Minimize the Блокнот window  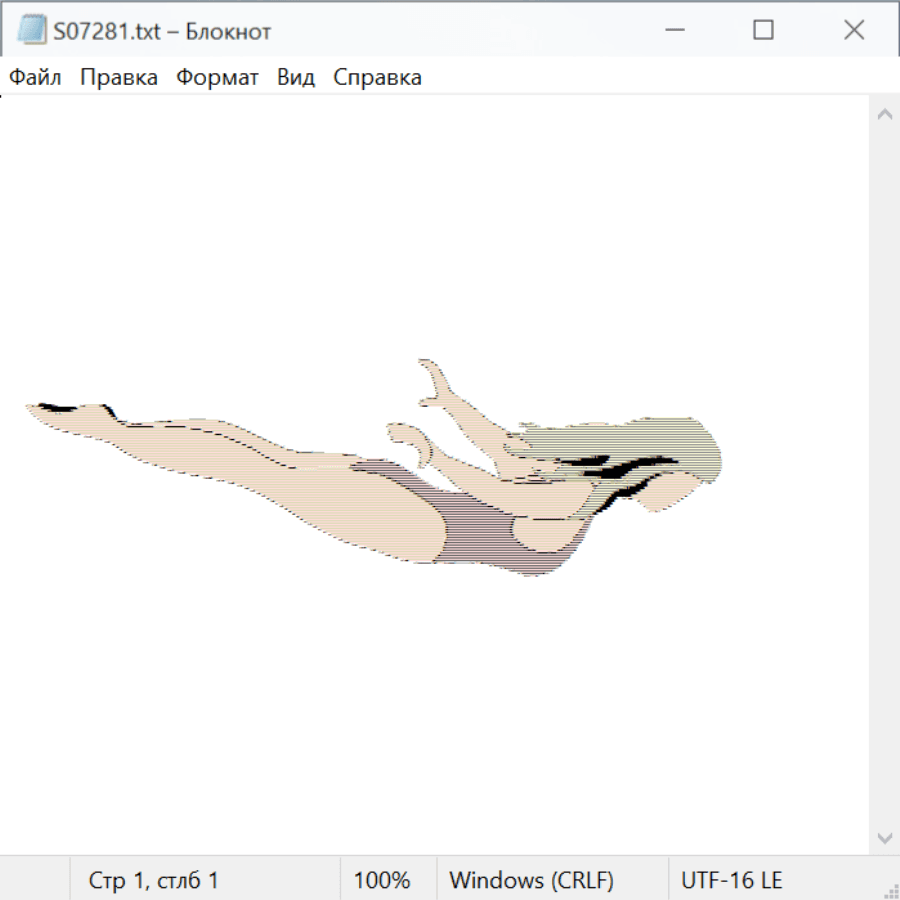tap(674, 31)
